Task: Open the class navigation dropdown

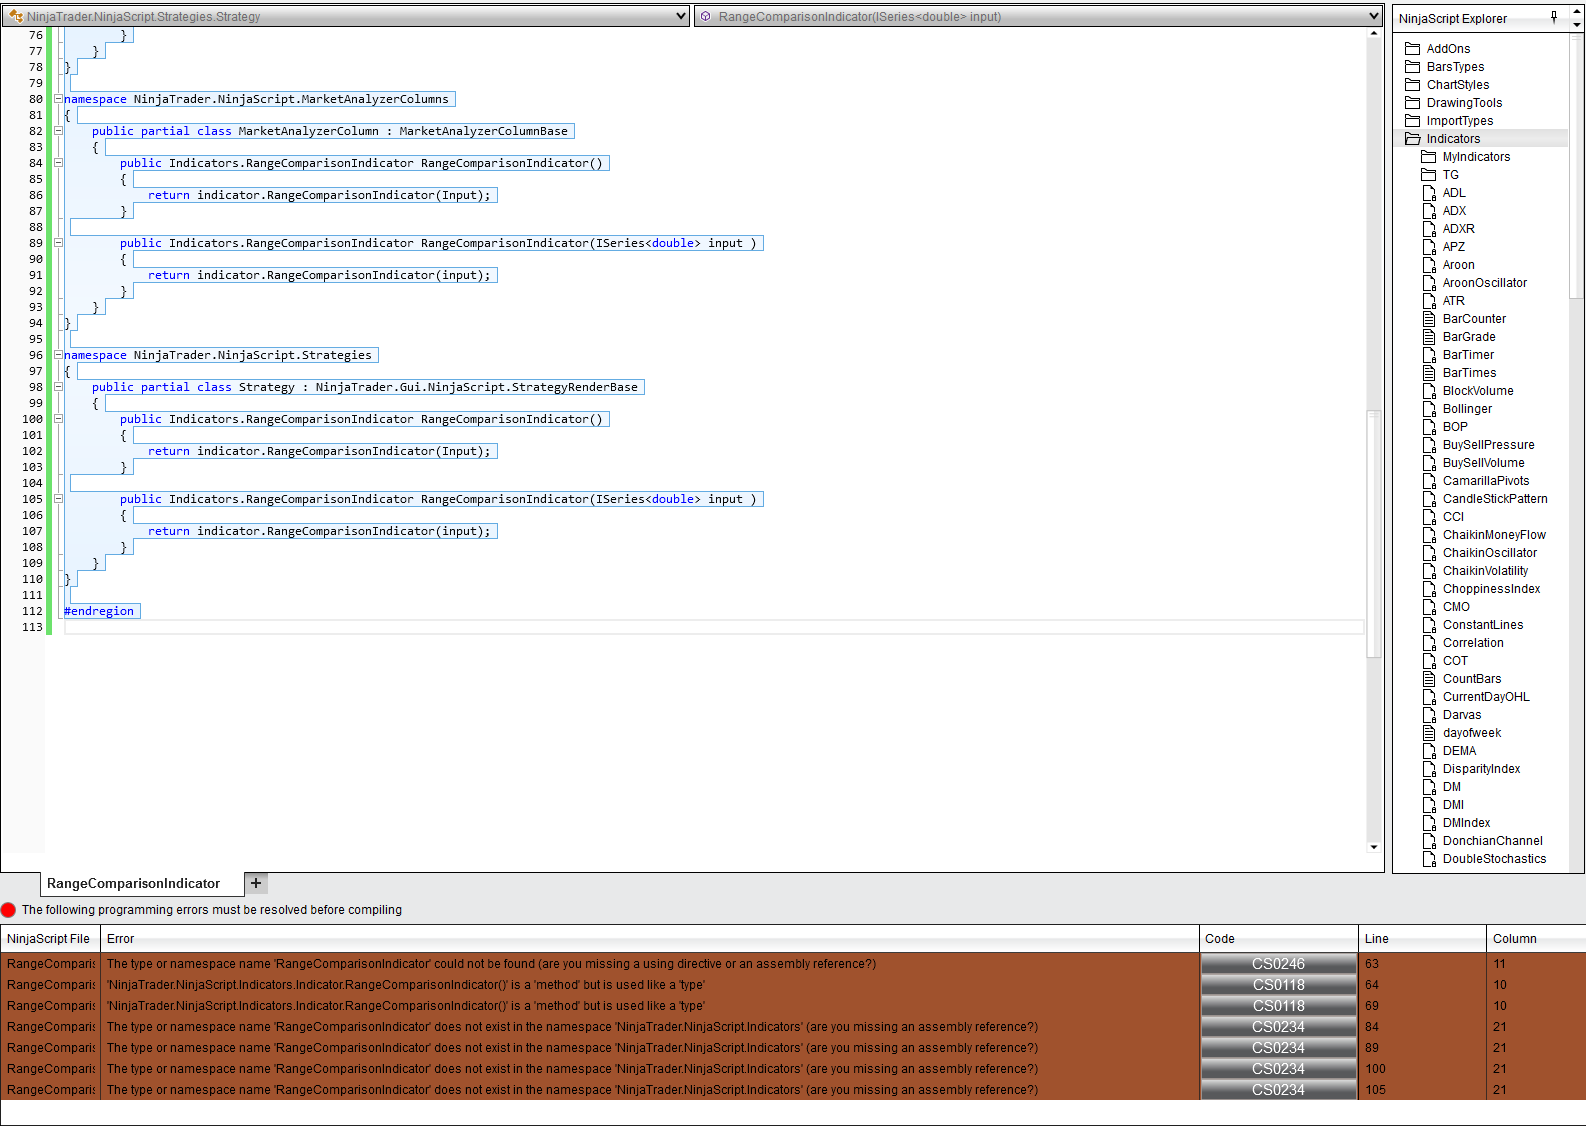Action: point(681,16)
